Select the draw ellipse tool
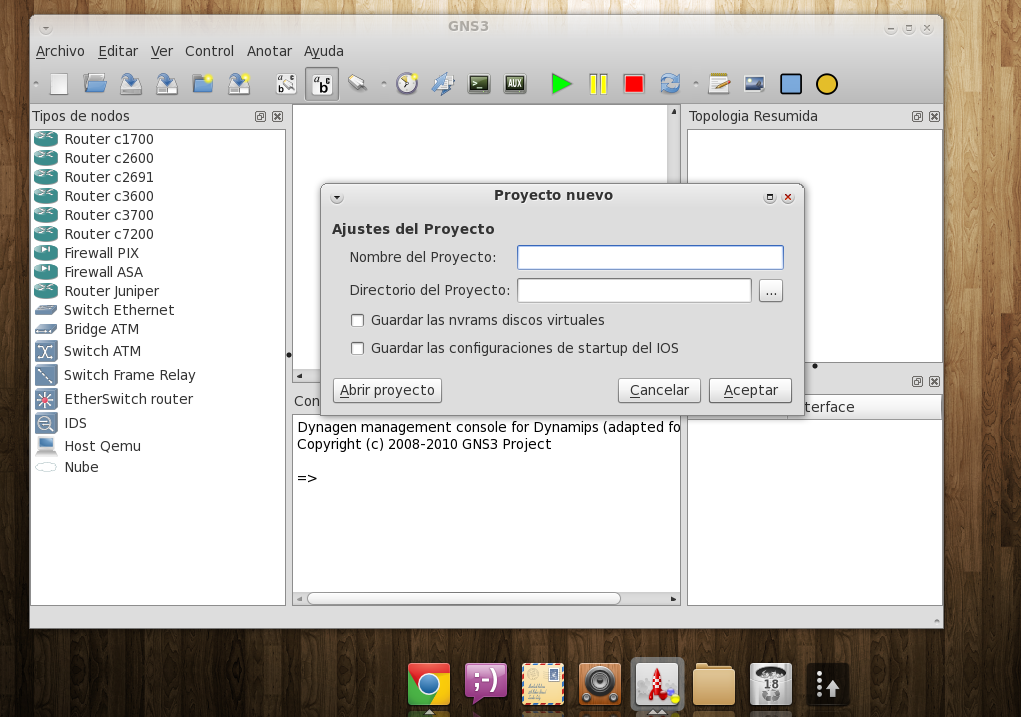This screenshot has width=1021, height=717. click(827, 84)
